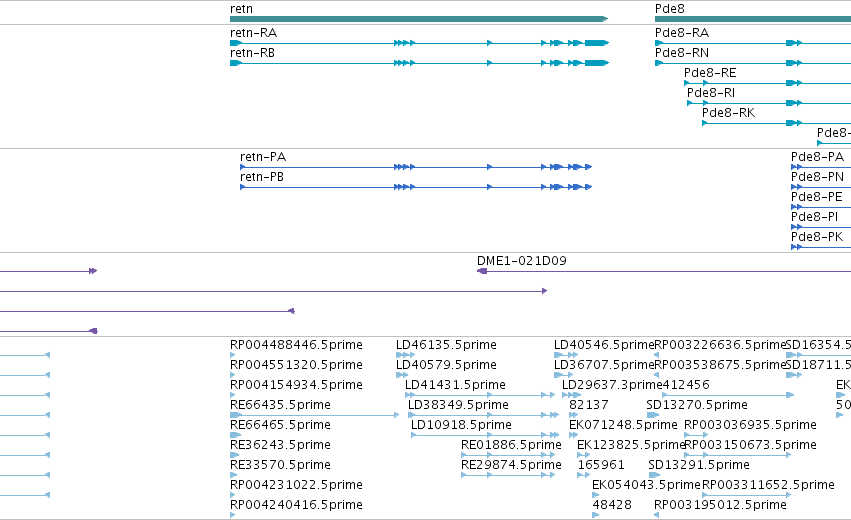Open the Pde8-RA transcript
The image size is (851, 520).
click(682, 33)
